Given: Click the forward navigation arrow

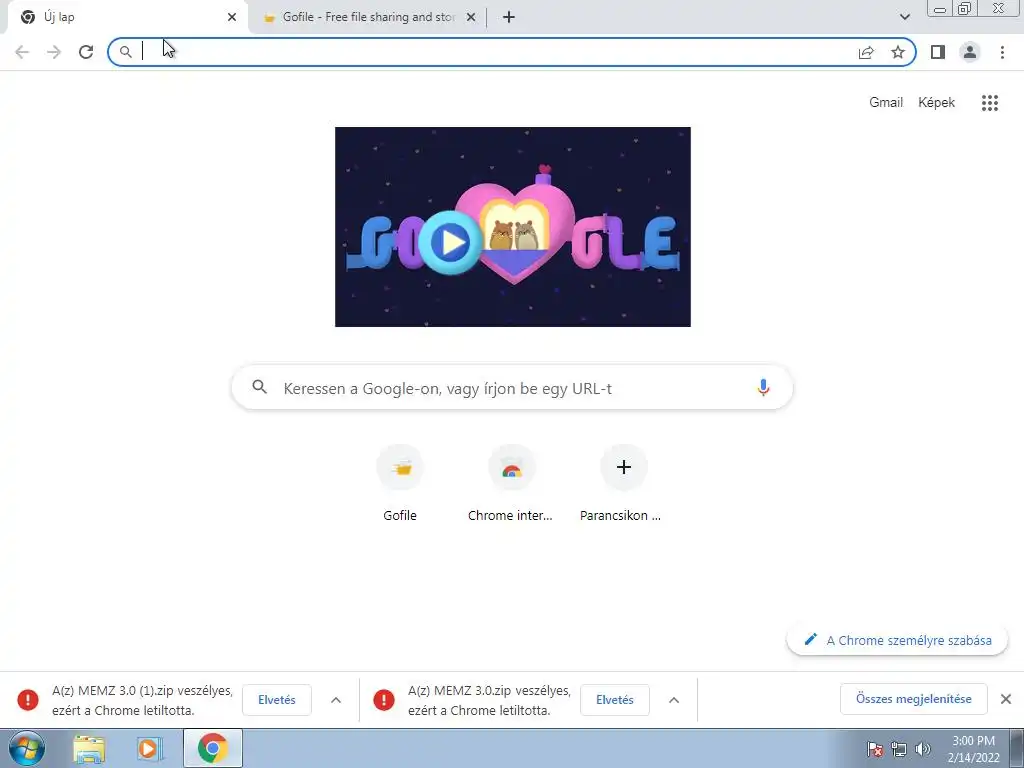Looking at the screenshot, I should [x=54, y=52].
